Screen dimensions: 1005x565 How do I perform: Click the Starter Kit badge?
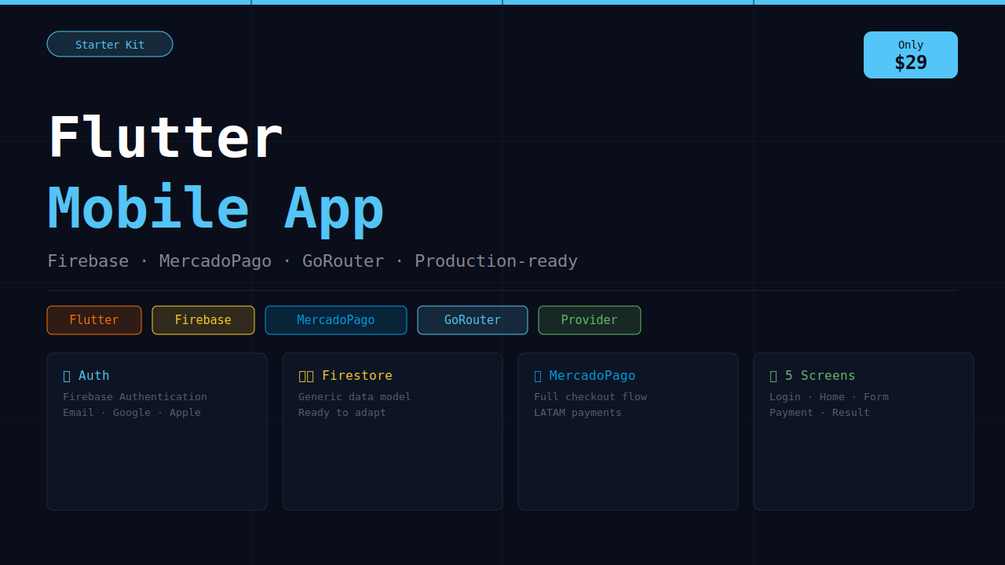tap(110, 44)
